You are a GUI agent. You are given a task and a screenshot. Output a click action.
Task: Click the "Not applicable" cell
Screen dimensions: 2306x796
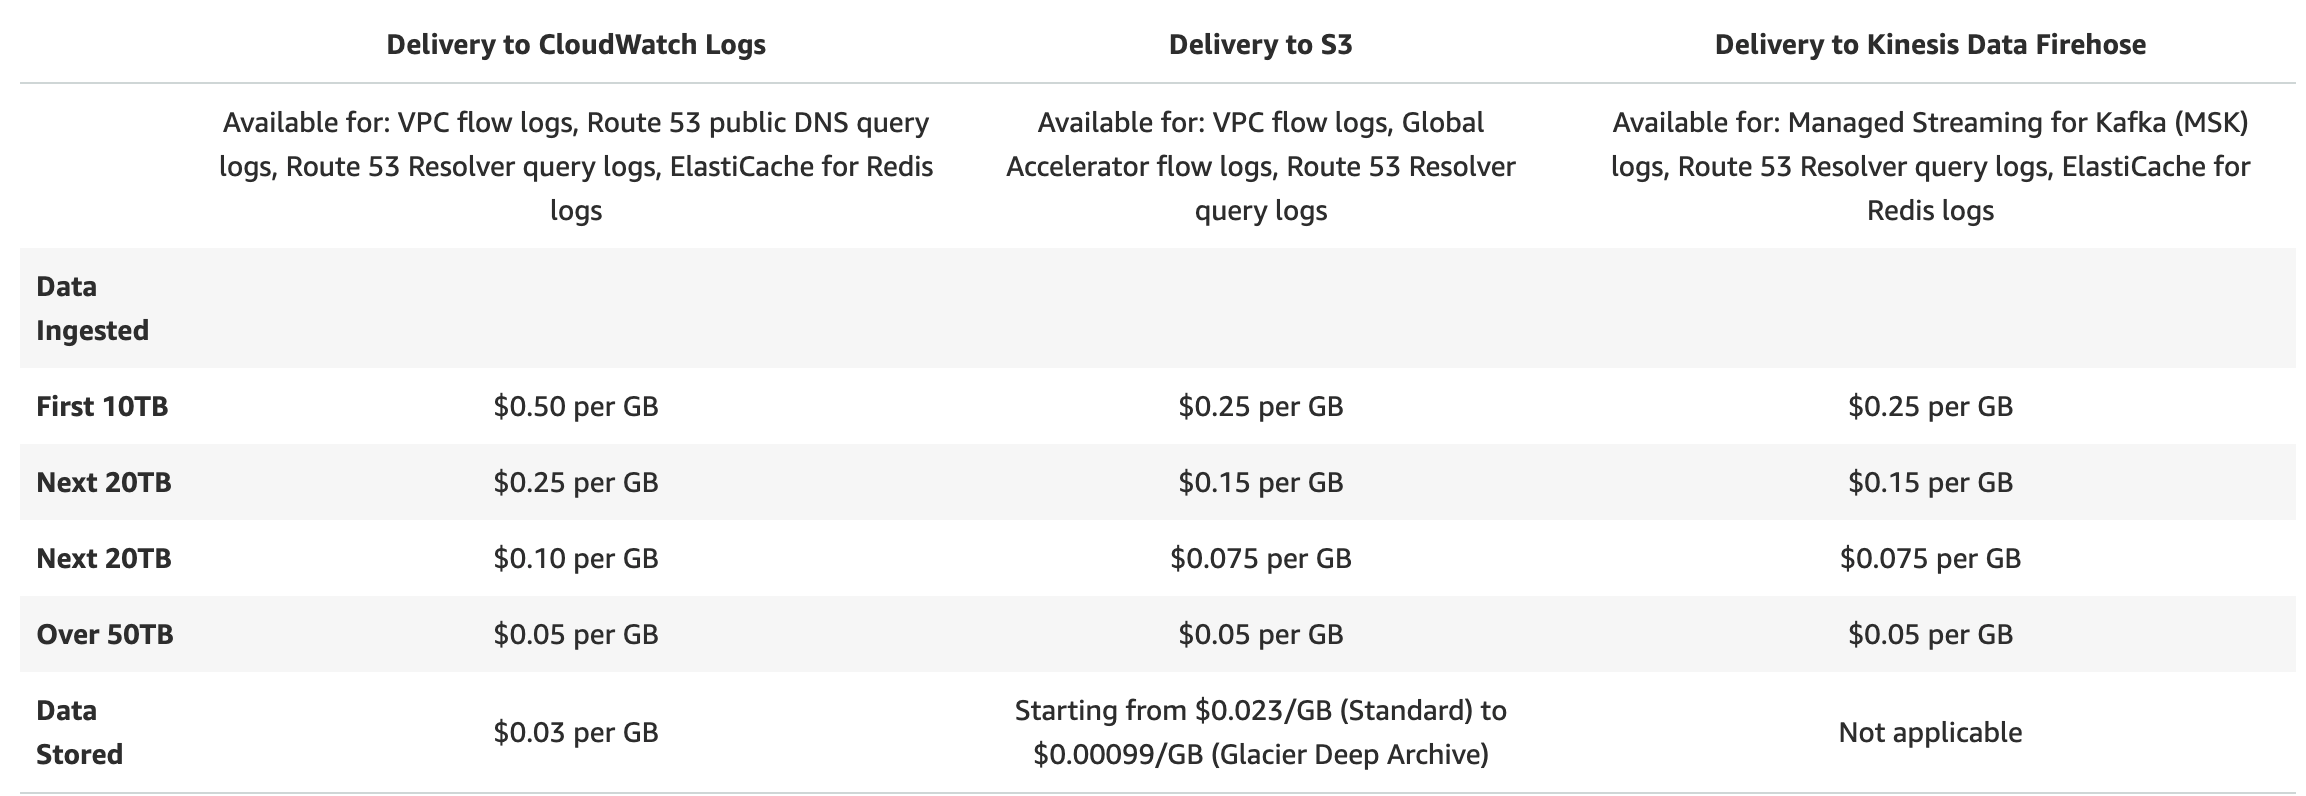pyautogui.click(x=1930, y=733)
